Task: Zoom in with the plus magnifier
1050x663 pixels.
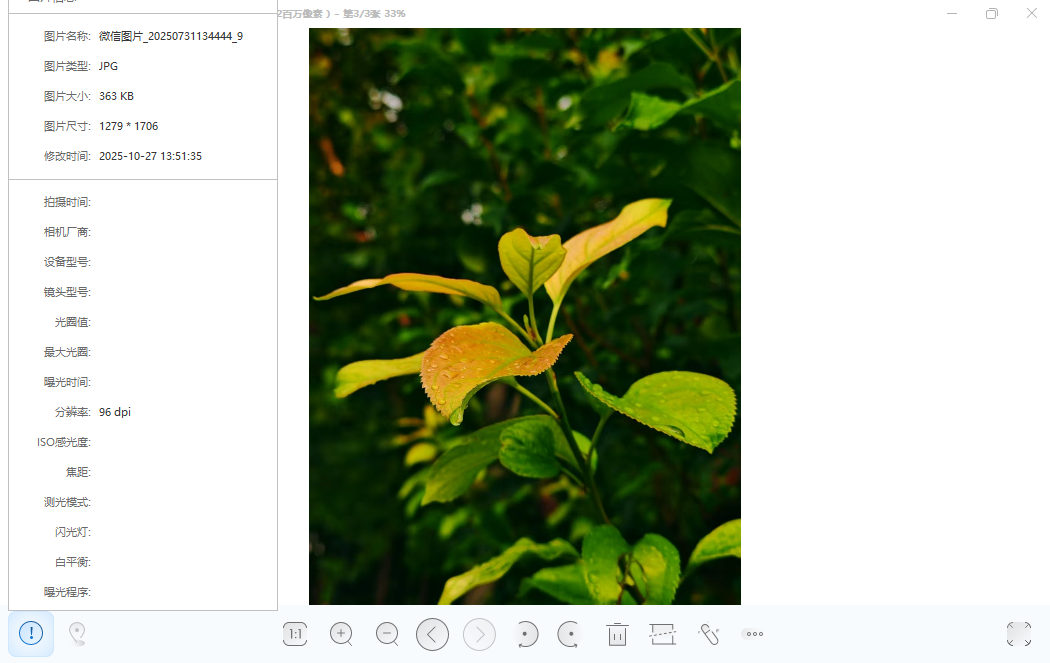Action: 341,634
